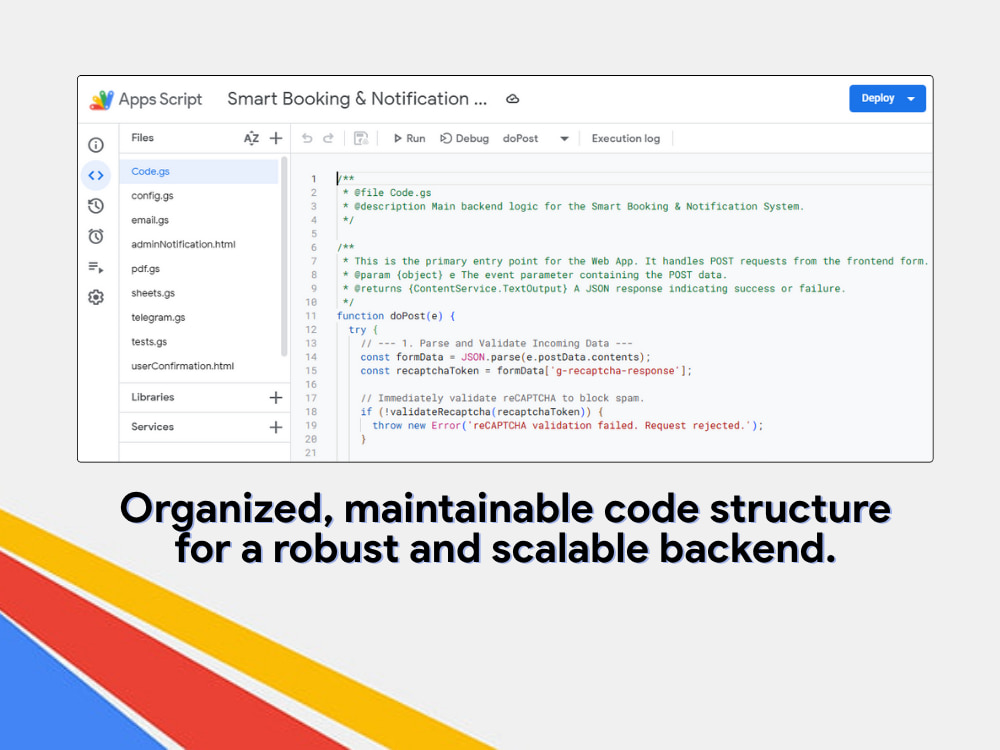This screenshot has height=750, width=1000.
Task: Click the Redo arrow icon
Action: point(328,138)
